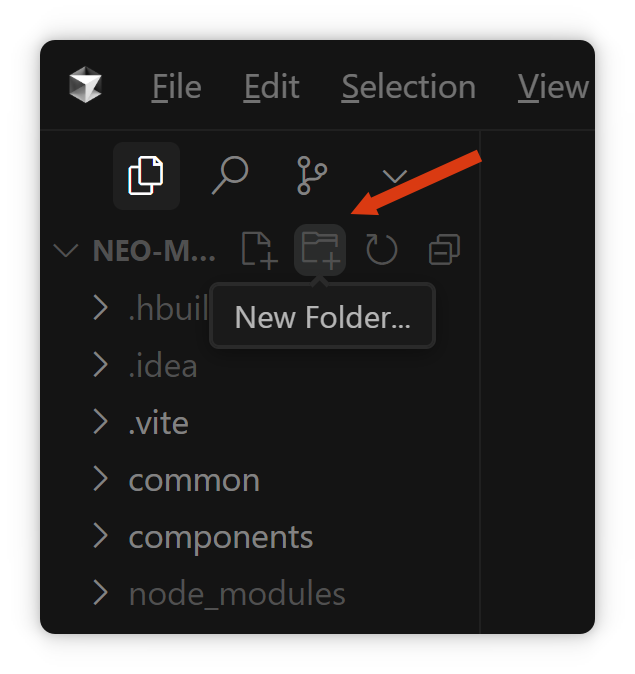Click the Collapse Folders icon

pos(445,249)
